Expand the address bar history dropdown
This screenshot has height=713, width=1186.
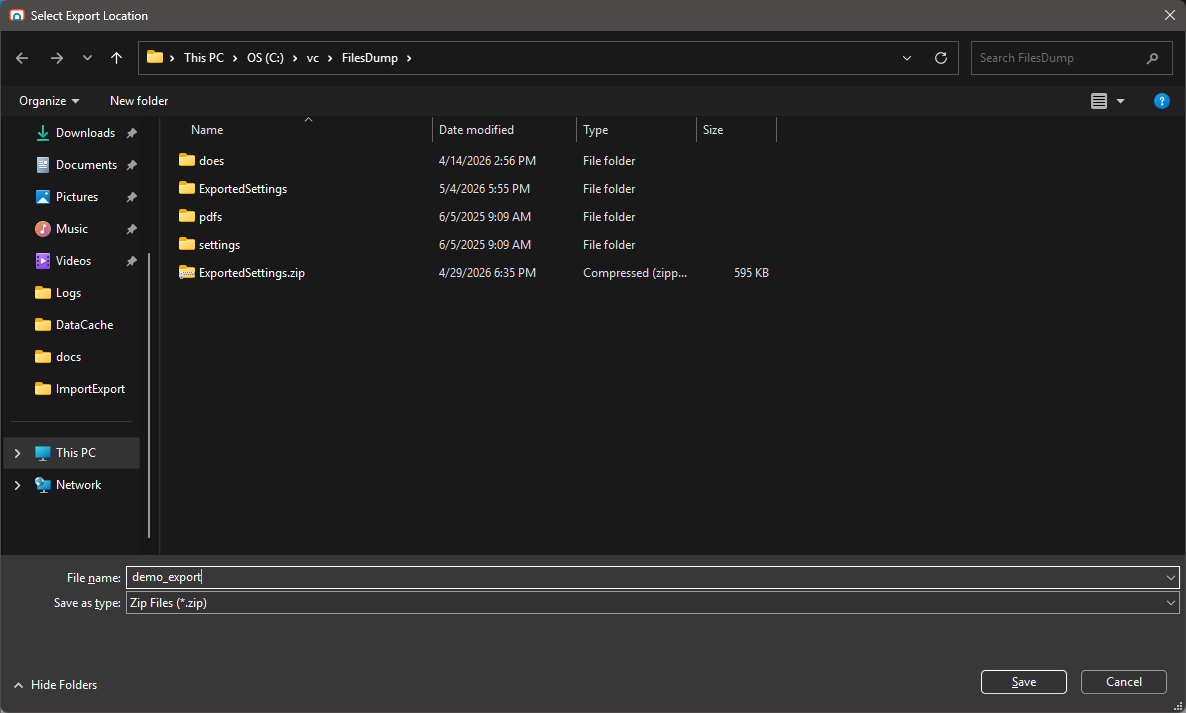pyautogui.click(x=907, y=58)
